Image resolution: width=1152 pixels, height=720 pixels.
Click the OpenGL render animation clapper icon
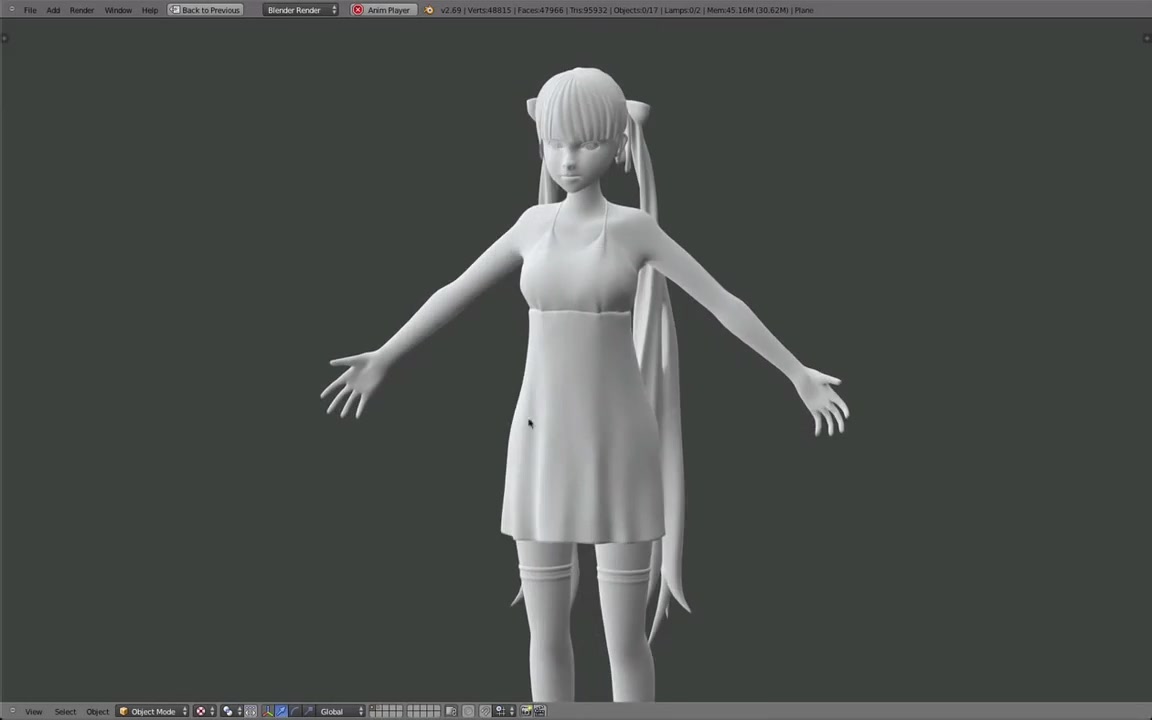pos(540,711)
